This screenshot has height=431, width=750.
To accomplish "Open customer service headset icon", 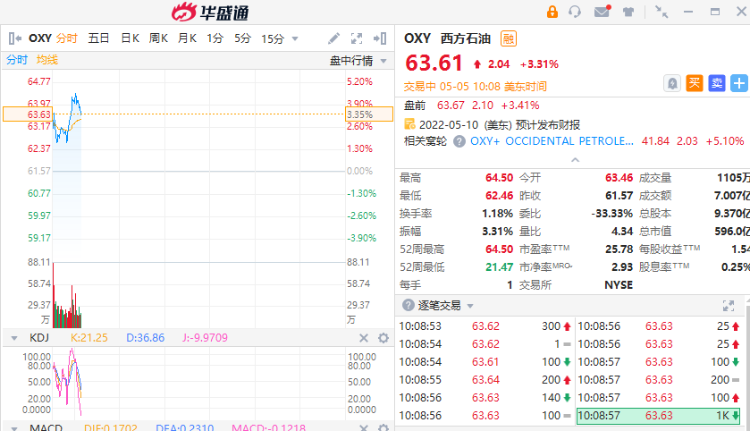I will pyautogui.click(x=575, y=12).
